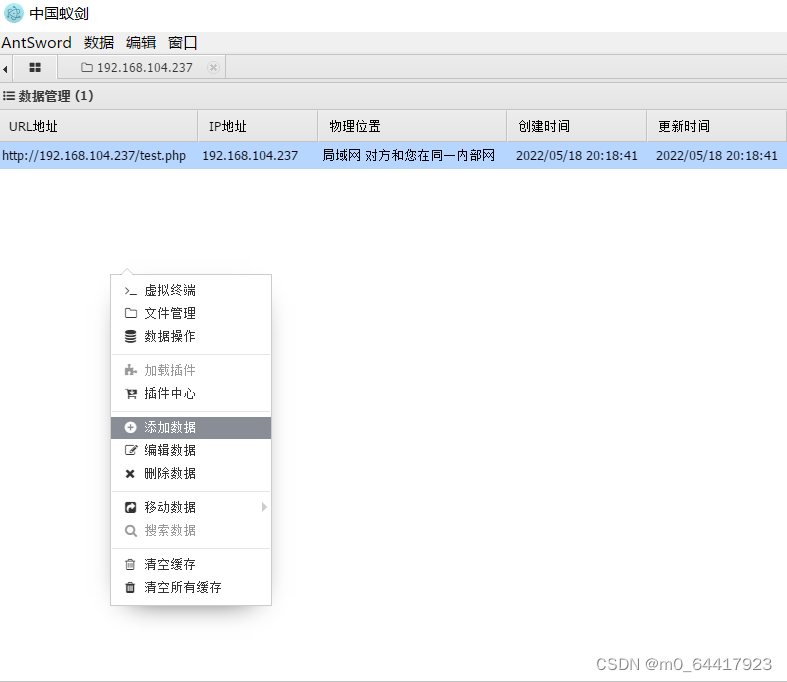Close the 192.168.104.237 tab
This screenshot has width=787, height=682.
213,67
